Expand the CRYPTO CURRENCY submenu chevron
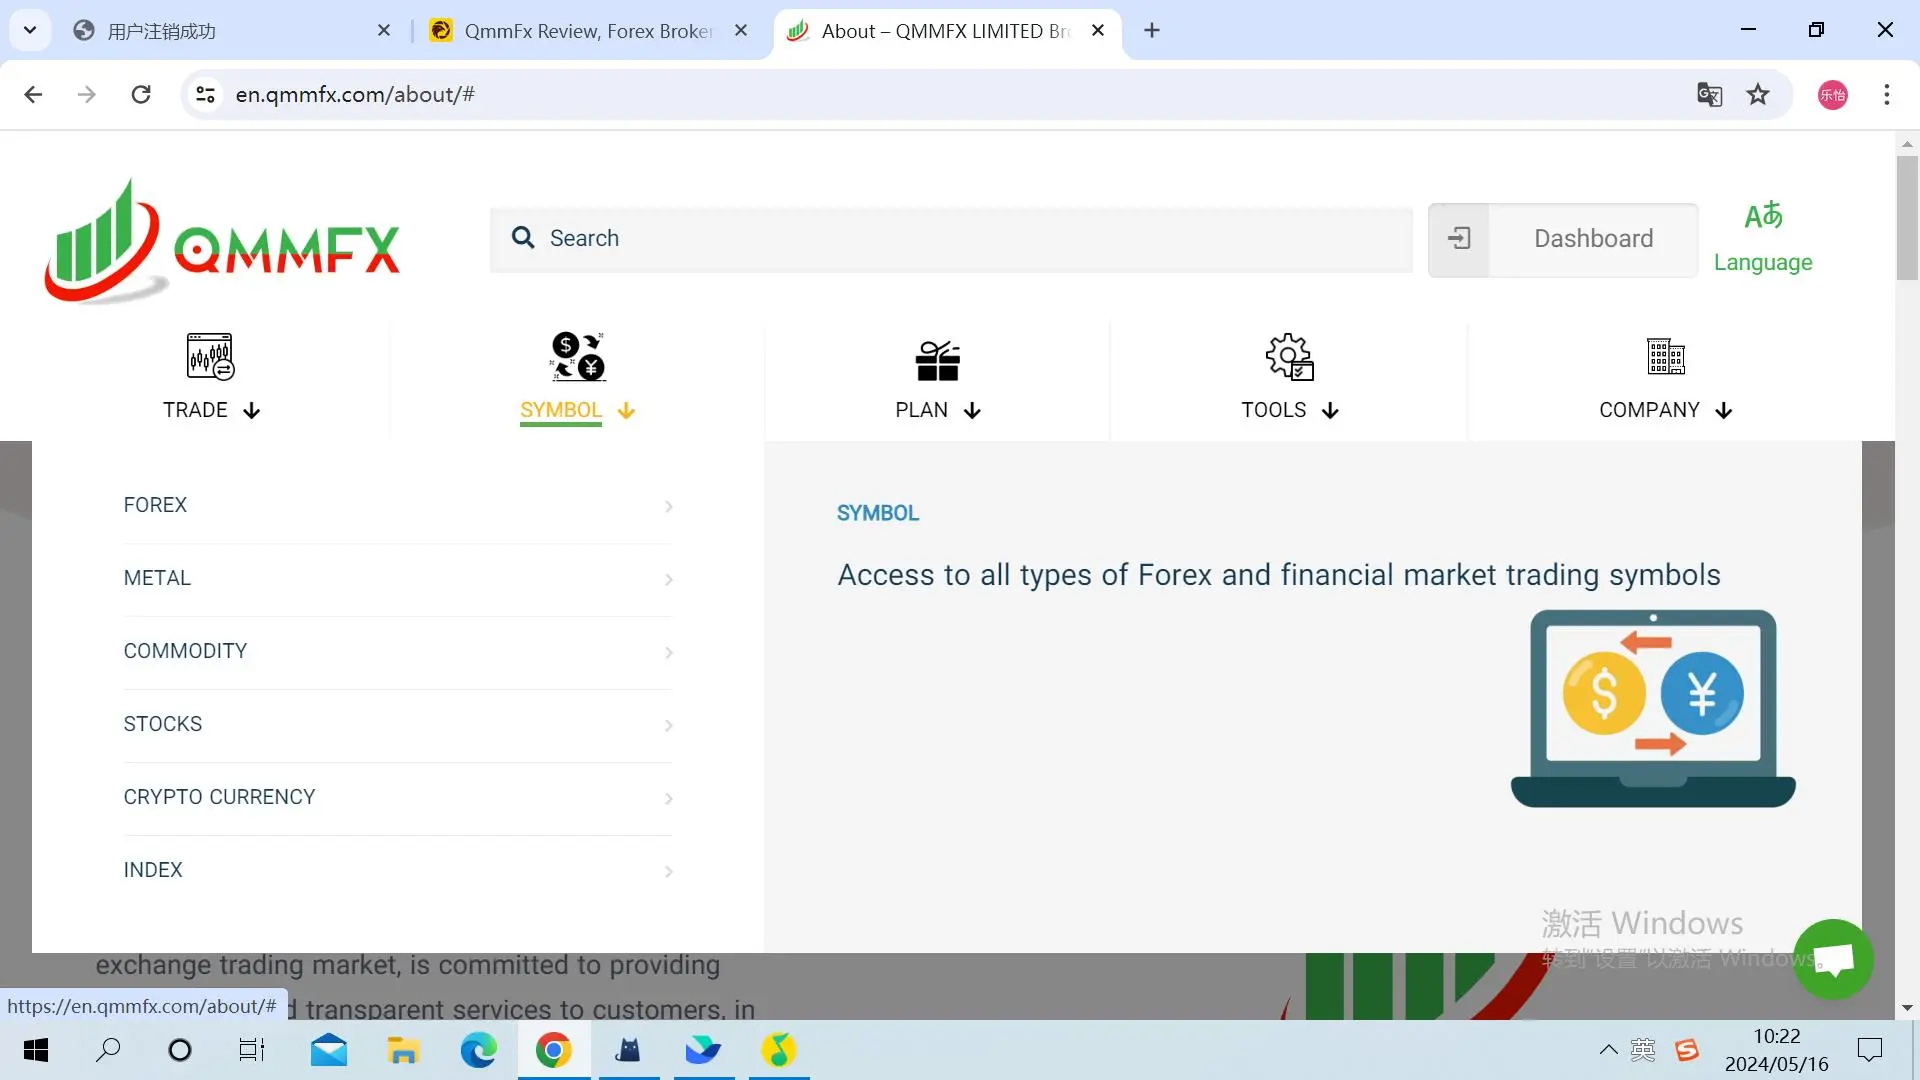 click(x=669, y=799)
